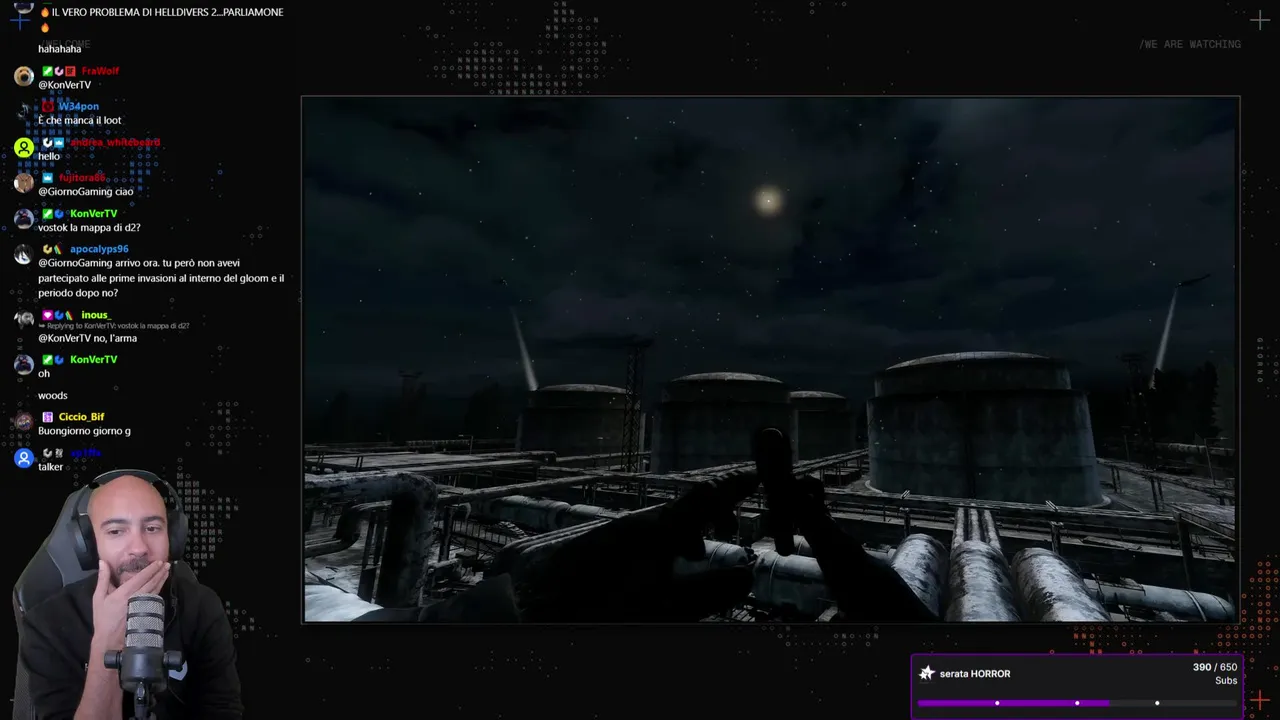The width and height of the screenshot is (1280, 720).
Task: Open inous_ username in chat
Action: click(x=96, y=315)
